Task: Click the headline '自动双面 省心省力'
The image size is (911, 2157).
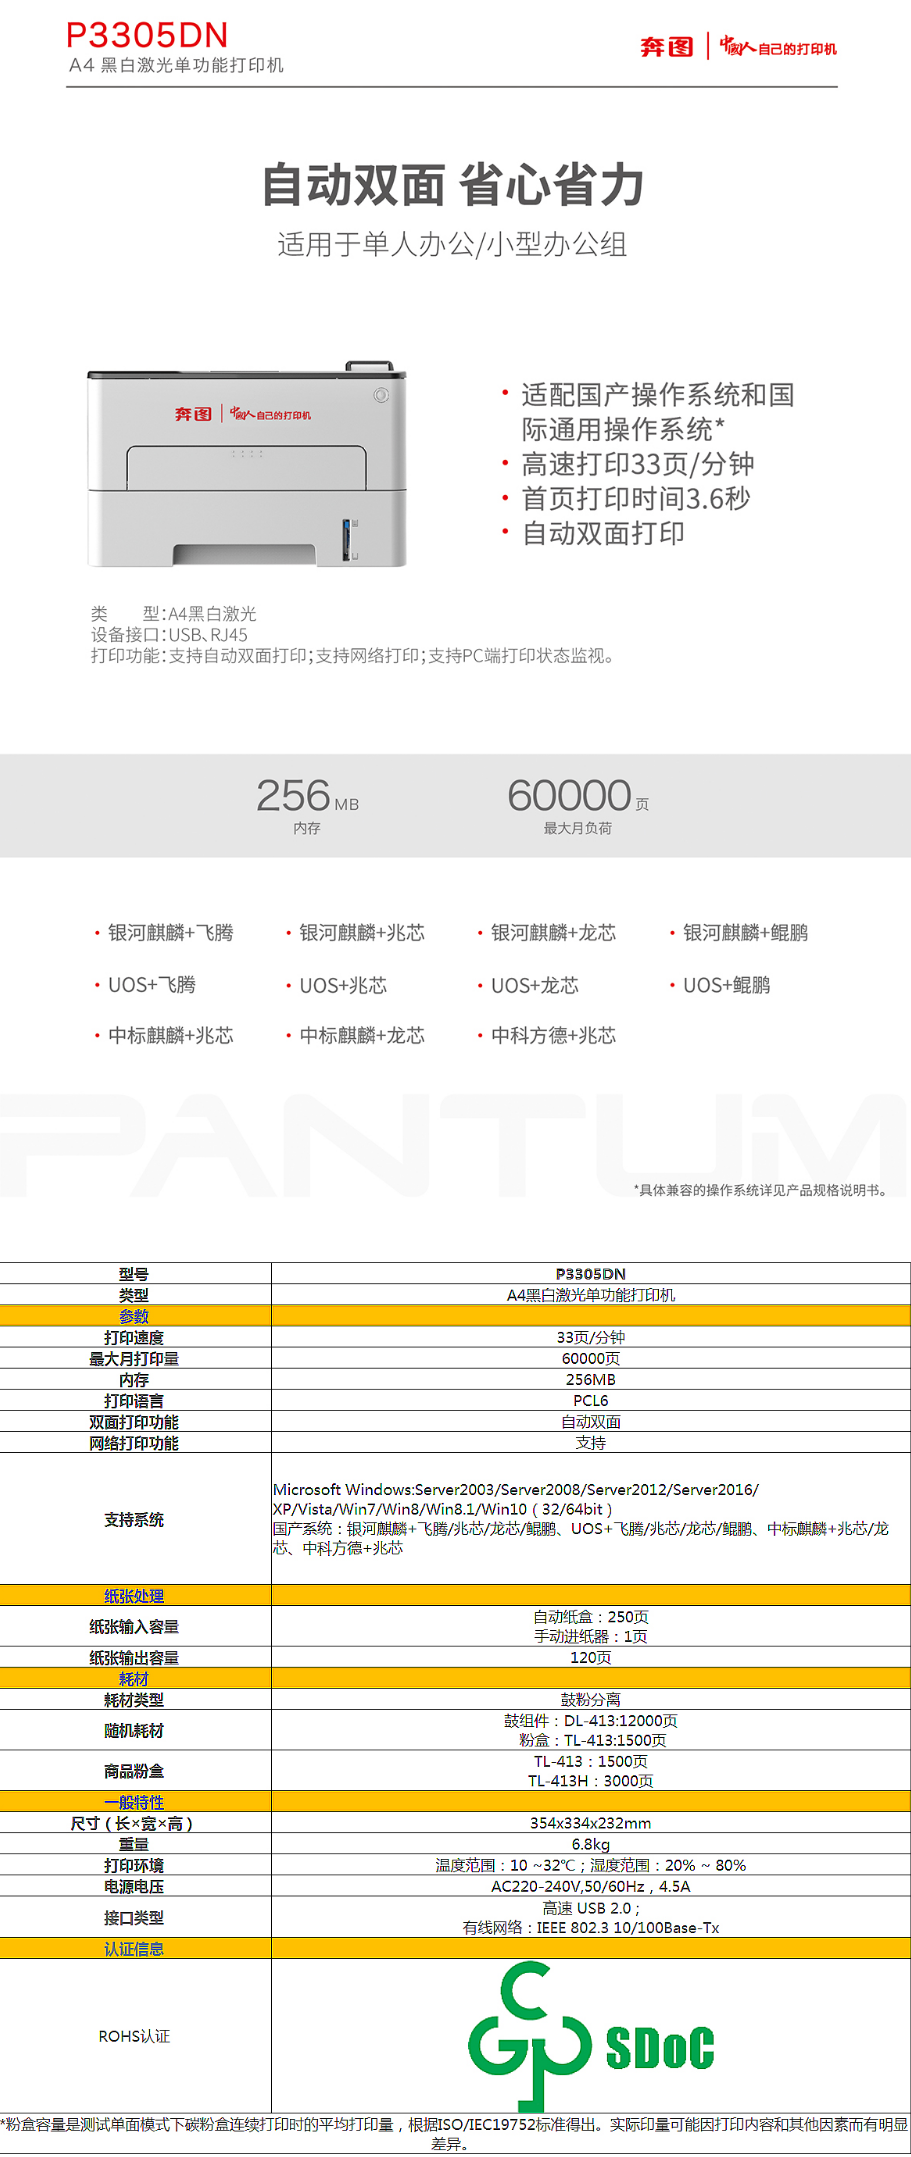Action: coord(453,185)
